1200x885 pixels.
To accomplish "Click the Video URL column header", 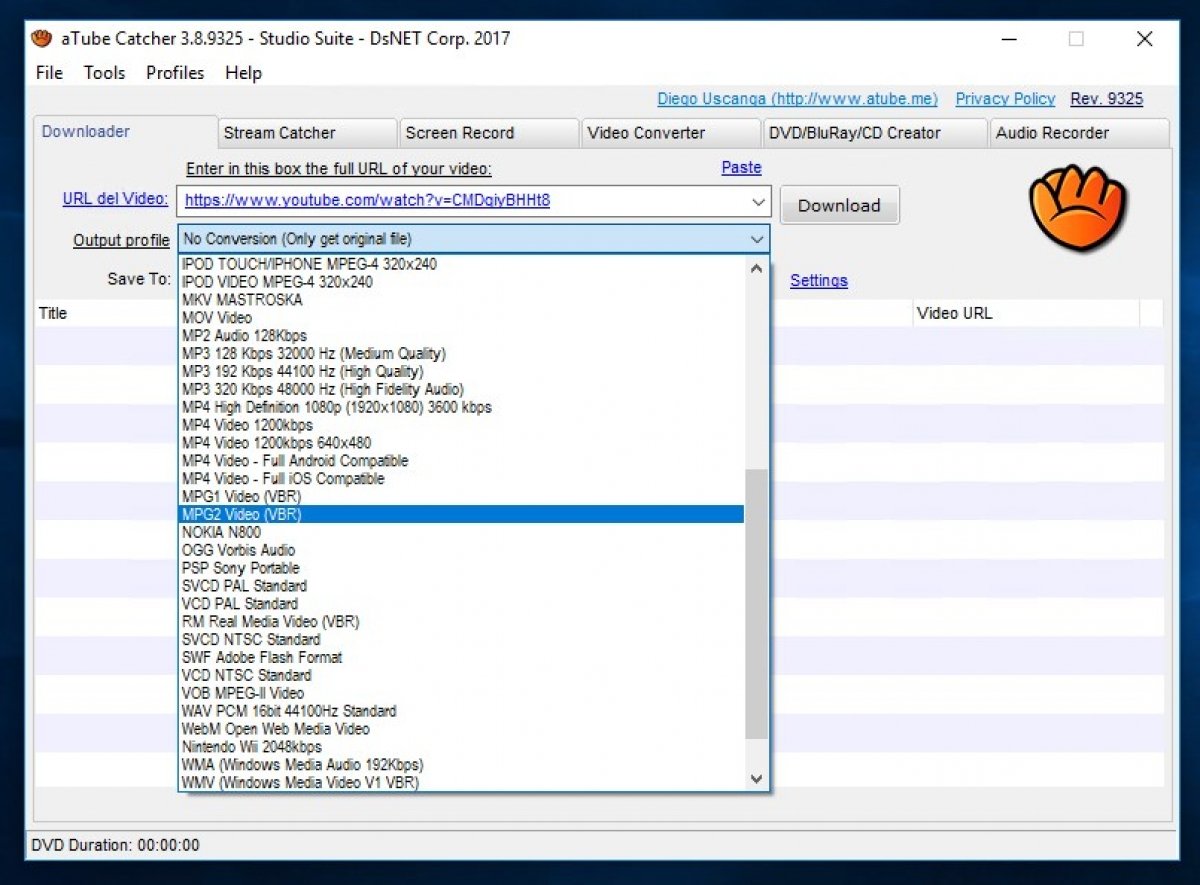I will coord(1026,314).
